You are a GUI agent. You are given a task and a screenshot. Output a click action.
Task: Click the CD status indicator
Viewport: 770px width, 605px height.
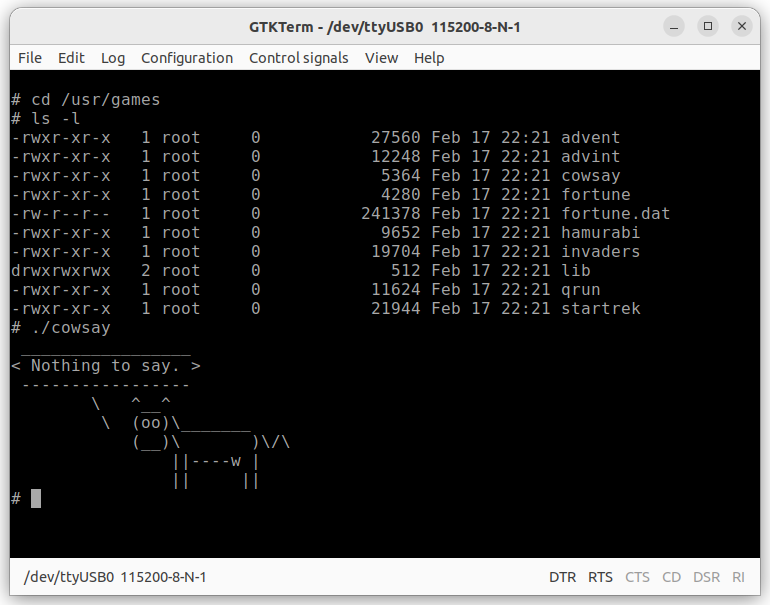[x=671, y=577]
